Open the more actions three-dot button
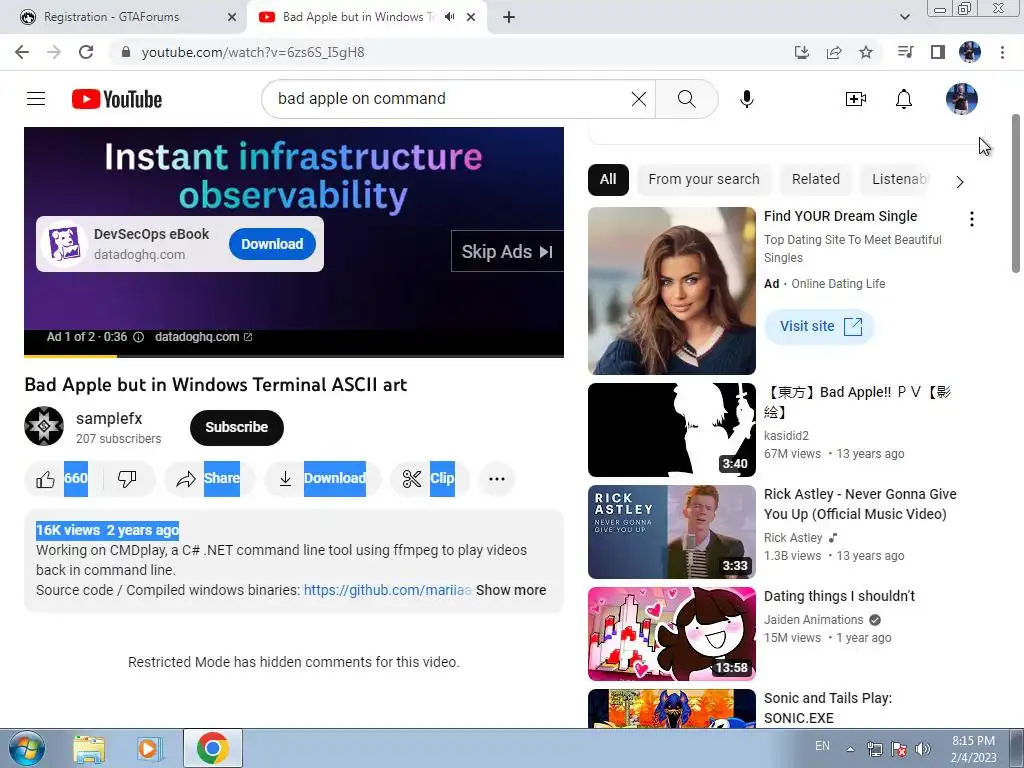Viewport: 1024px width, 768px height. (496, 479)
